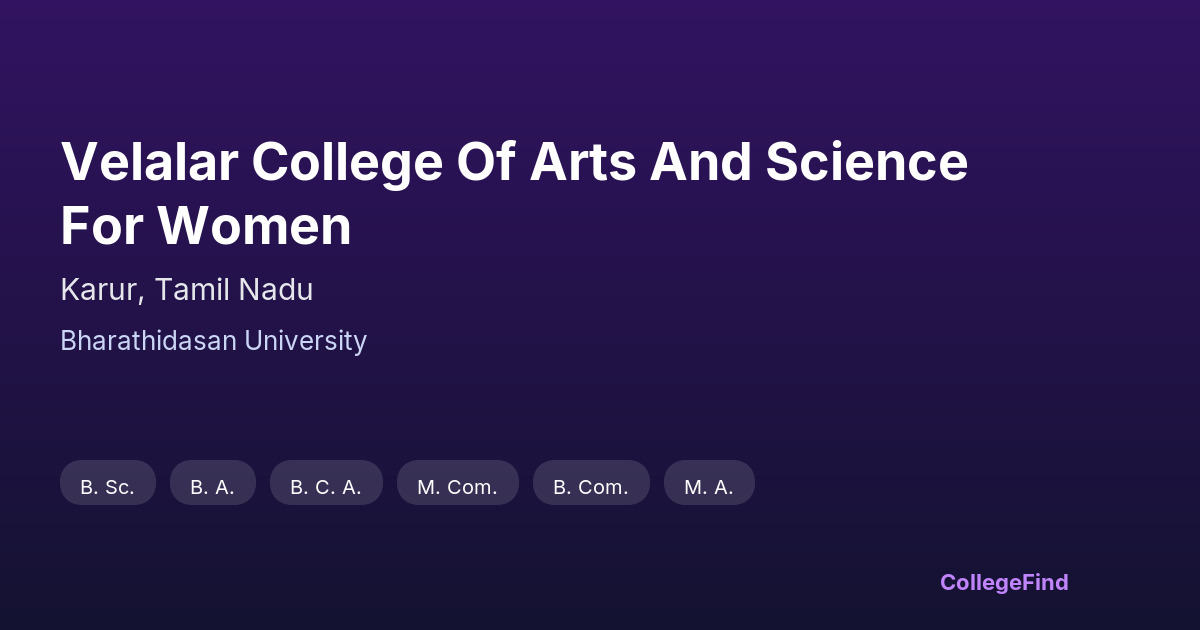Click the word Bharathidasan in the affiliation

click(x=149, y=341)
